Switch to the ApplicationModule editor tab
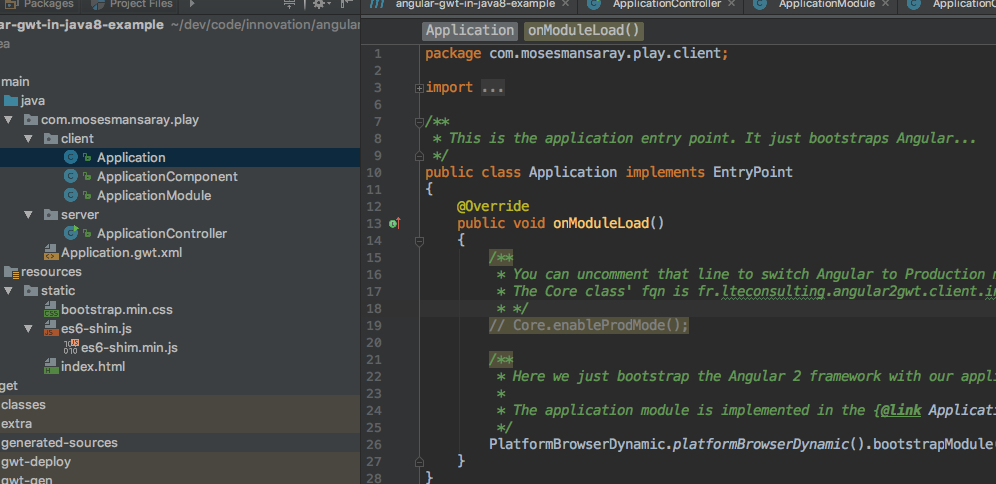 (825, 5)
